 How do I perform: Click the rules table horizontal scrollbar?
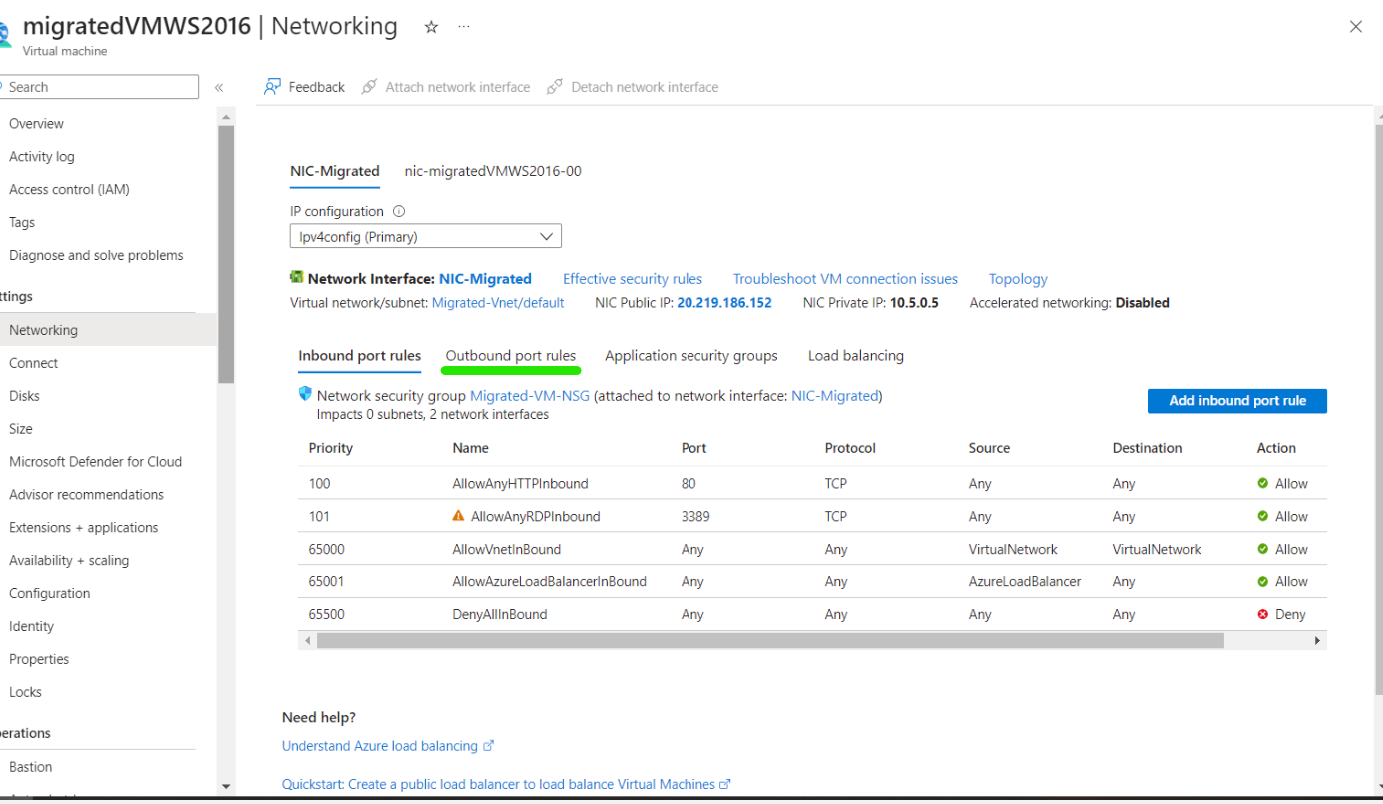770,641
